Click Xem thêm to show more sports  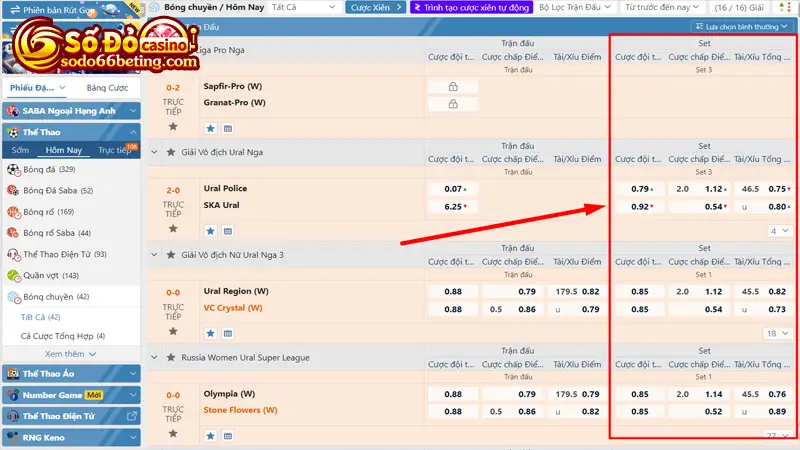pyautogui.click(x=70, y=354)
